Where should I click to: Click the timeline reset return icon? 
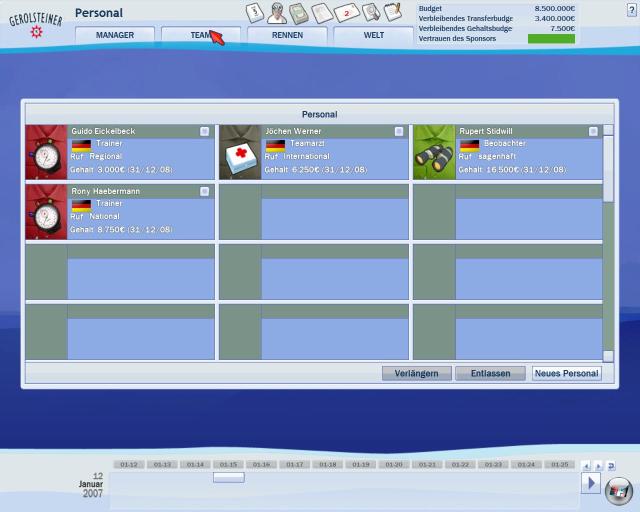pos(611,465)
